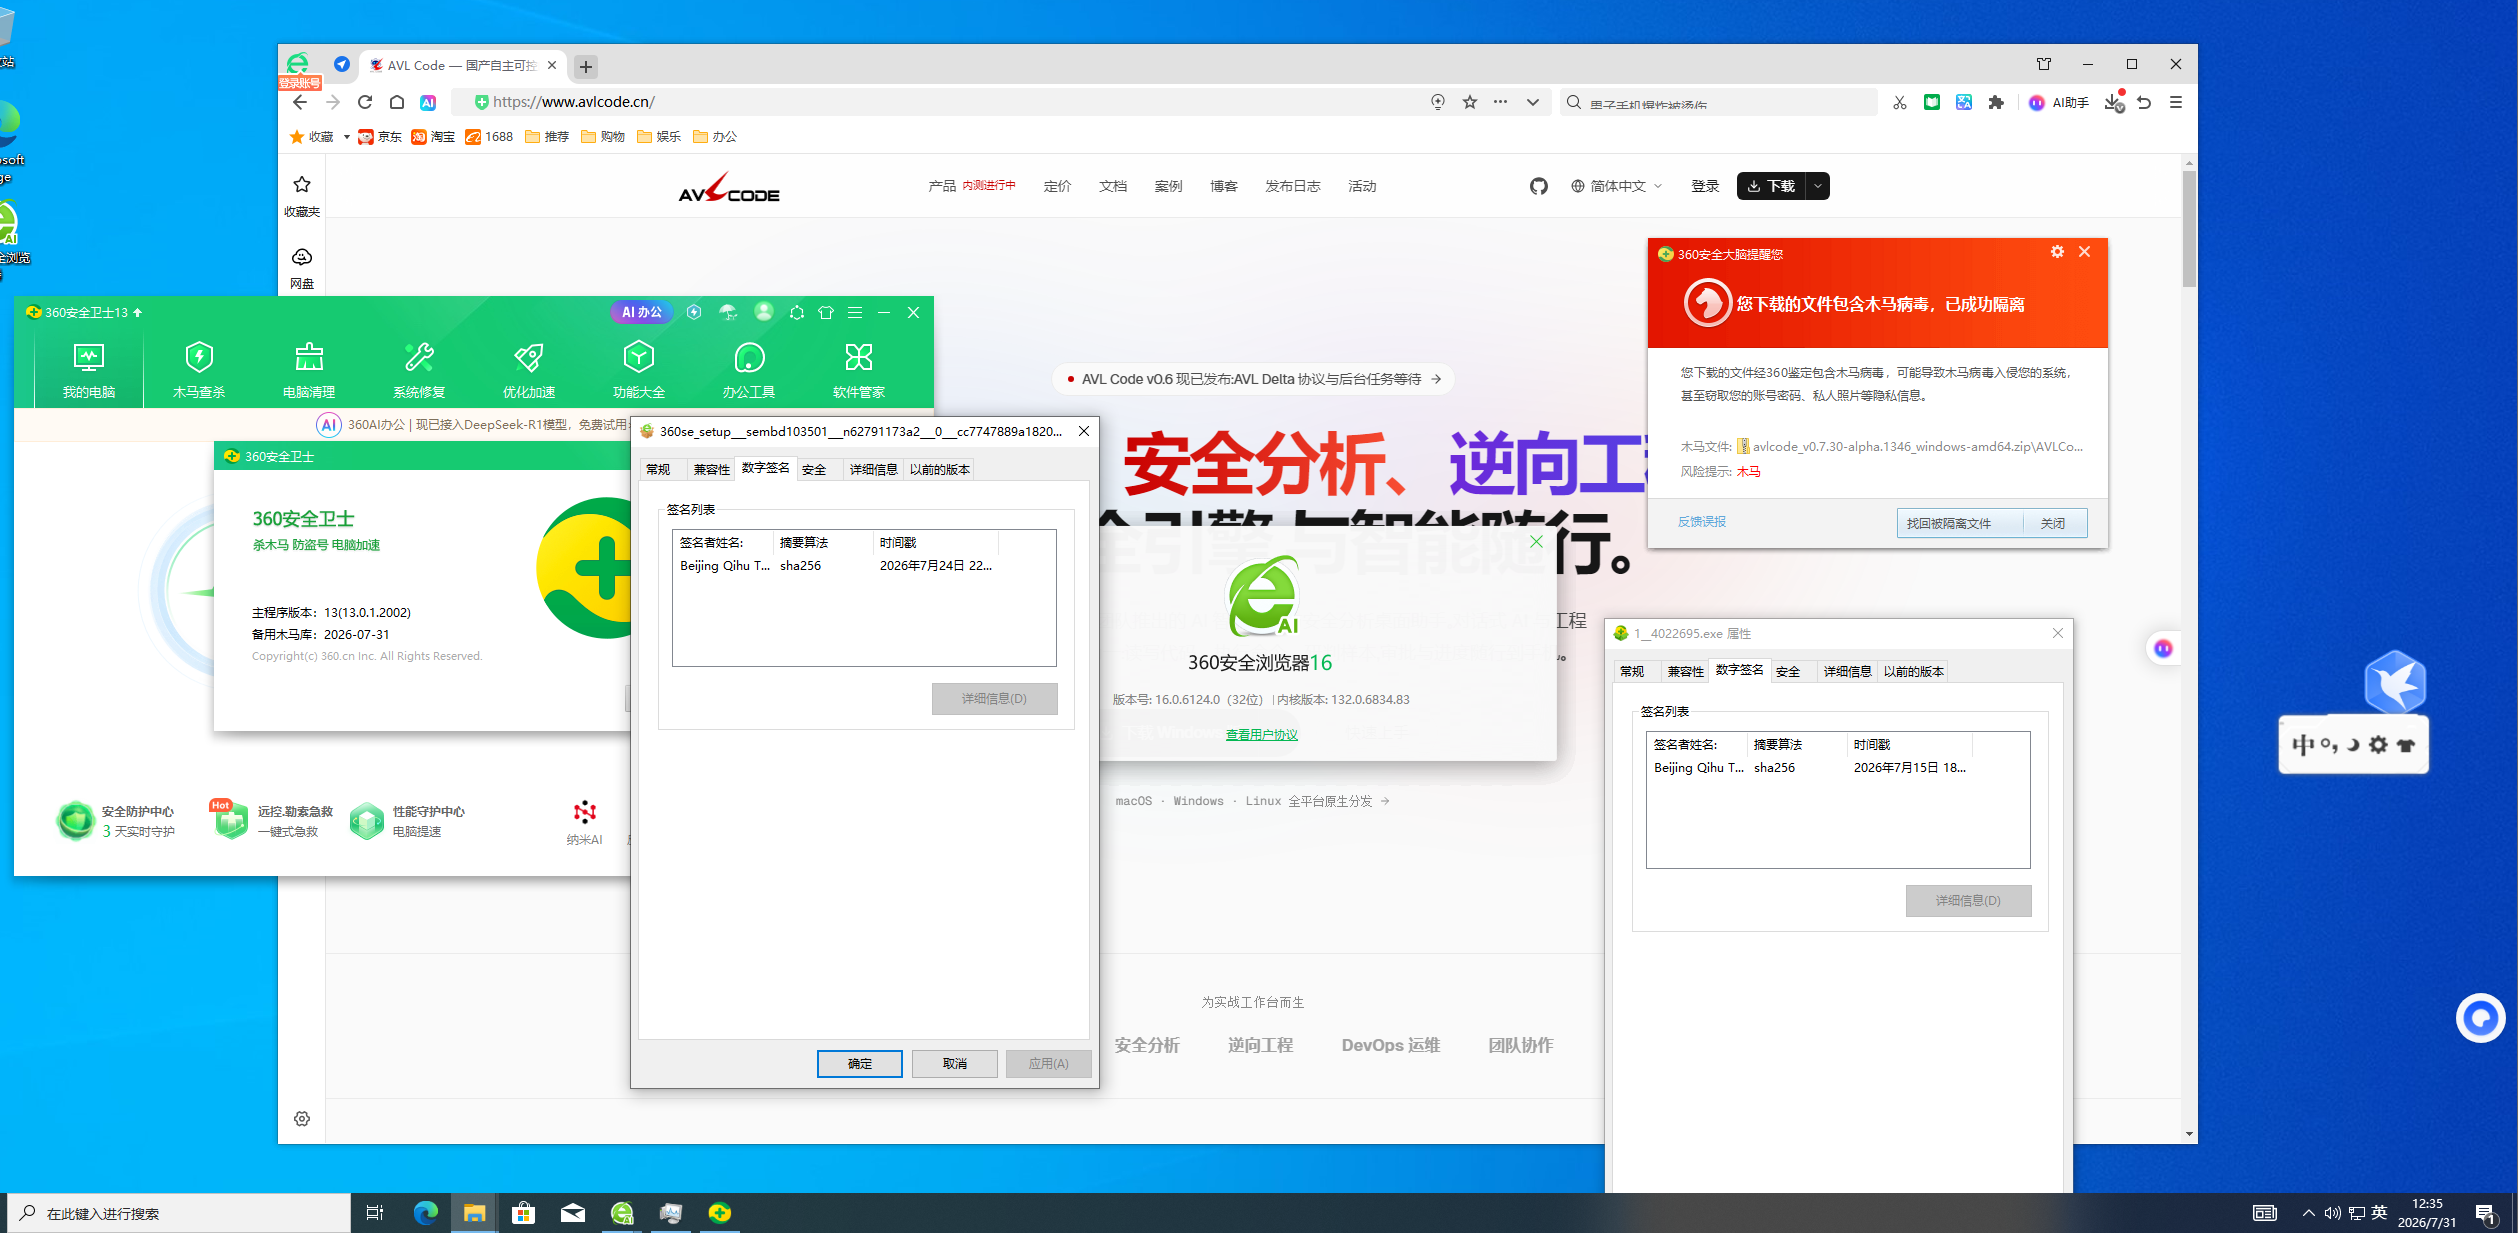Expand the 下载 button dropdown arrow
Viewport: 2518px width, 1233px height.
pos(1818,186)
